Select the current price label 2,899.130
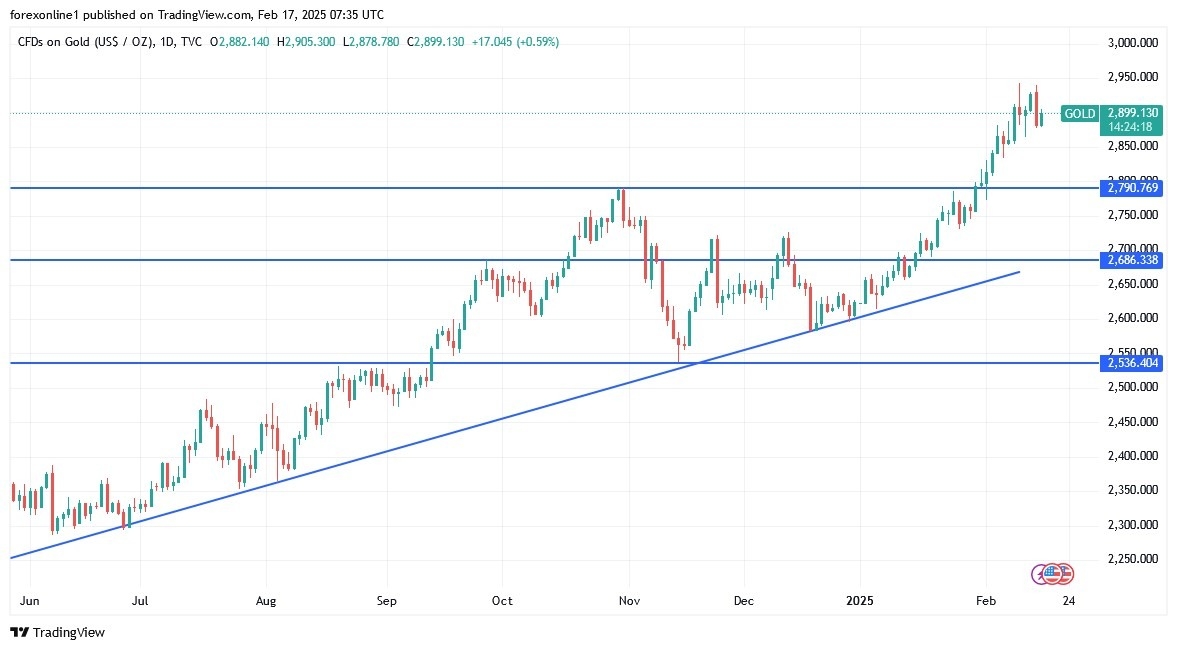The width and height of the screenshot is (1177, 650). point(1133,113)
